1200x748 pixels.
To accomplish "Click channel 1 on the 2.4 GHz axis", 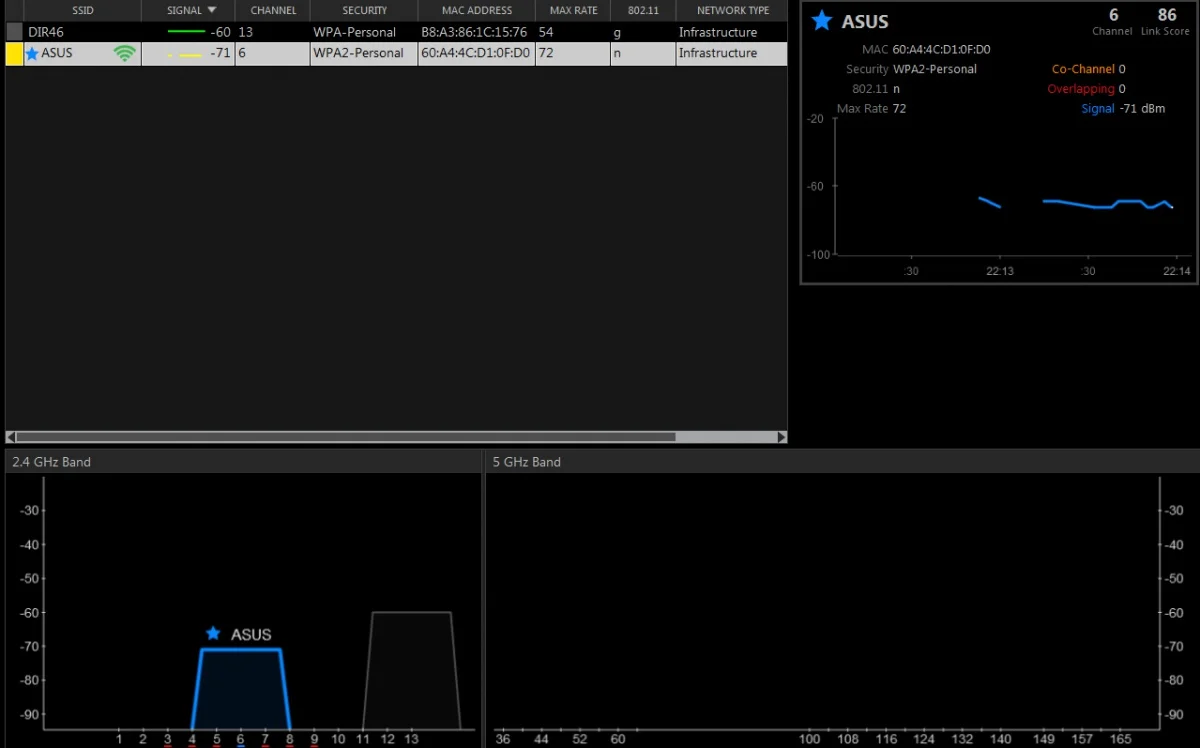I will (119, 739).
